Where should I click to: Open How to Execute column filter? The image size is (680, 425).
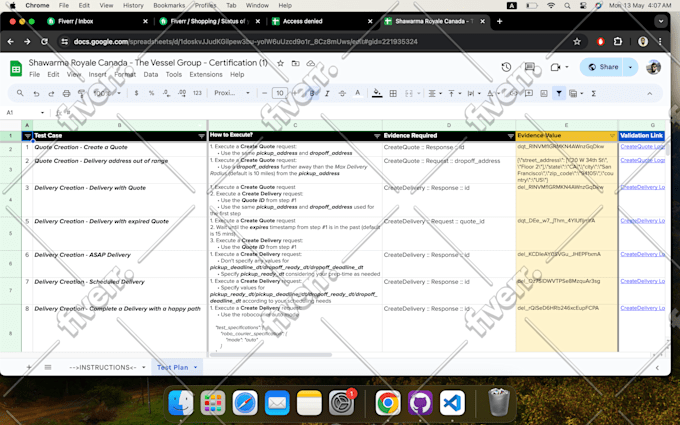point(377,136)
